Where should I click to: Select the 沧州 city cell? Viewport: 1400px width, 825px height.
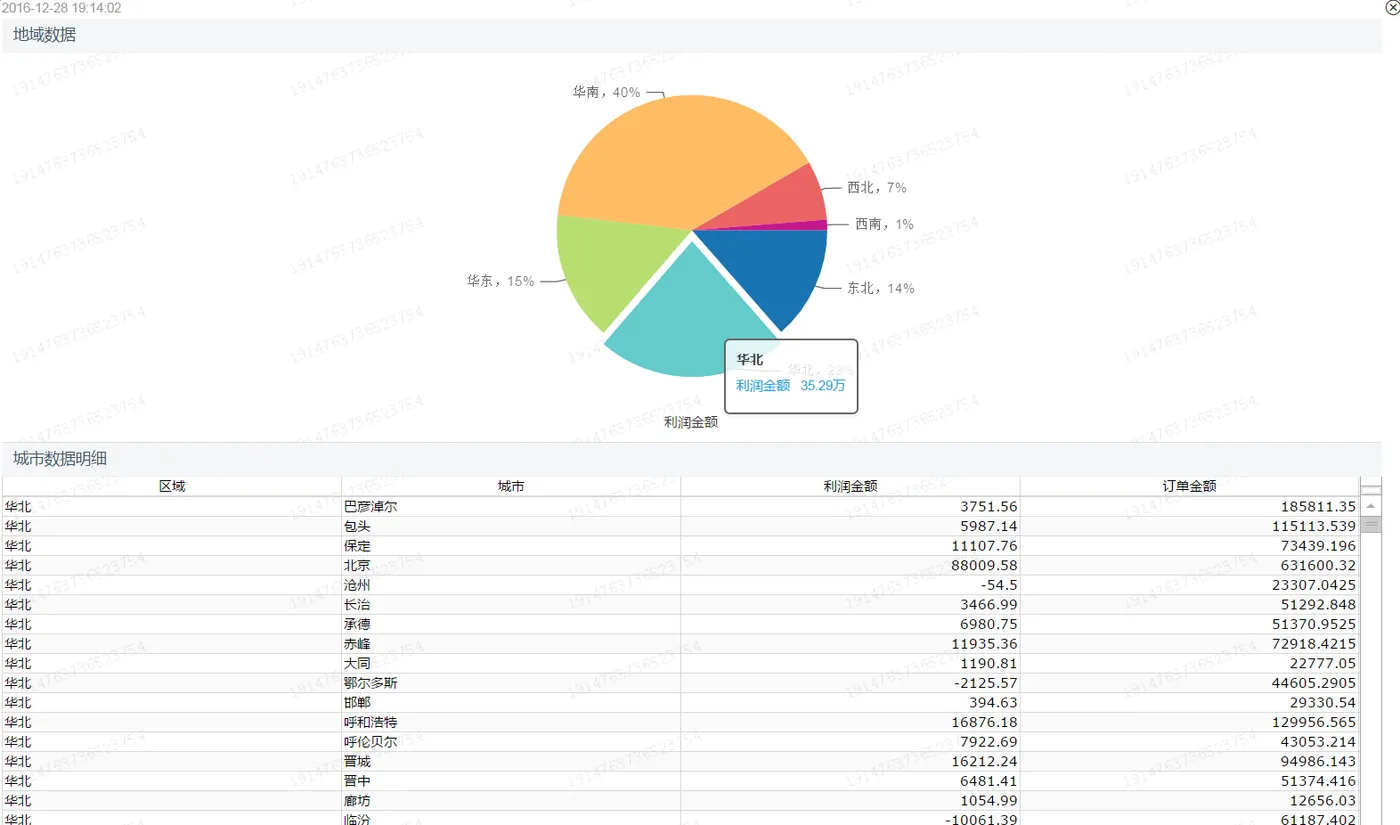(511, 585)
